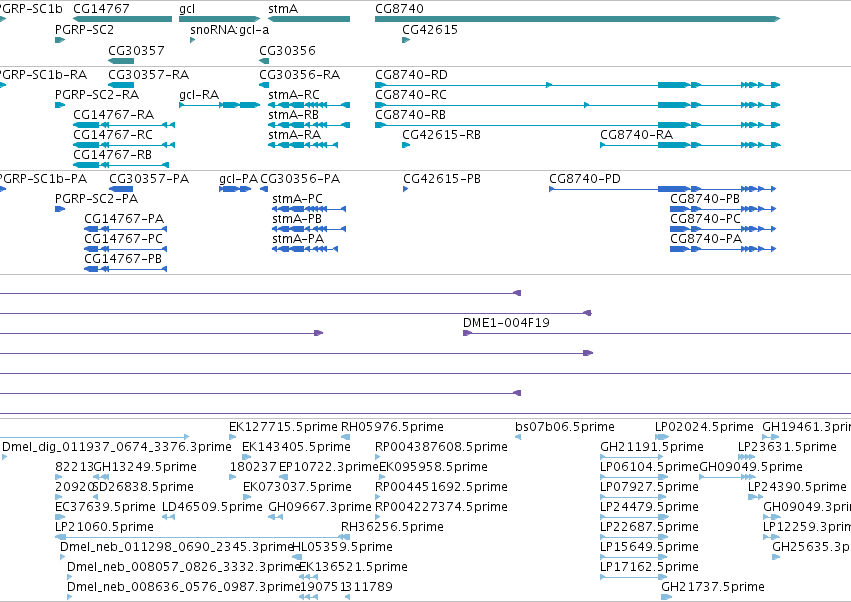Image resolution: width=851 pixels, height=602 pixels.
Task: Click the HL05359.5prime EST glyph
Action: point(297,557)
